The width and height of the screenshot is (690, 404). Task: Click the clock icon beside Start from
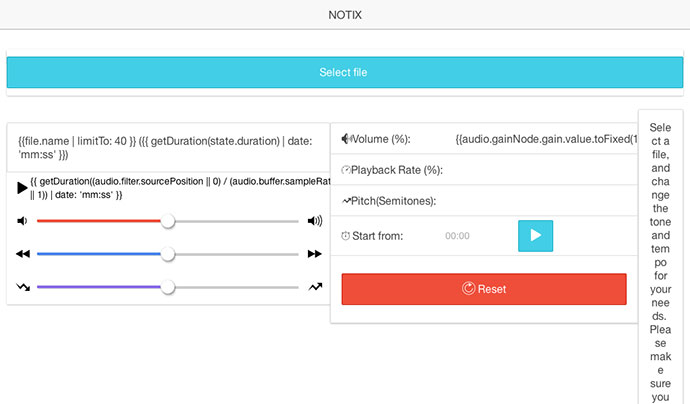pos(346,236)
